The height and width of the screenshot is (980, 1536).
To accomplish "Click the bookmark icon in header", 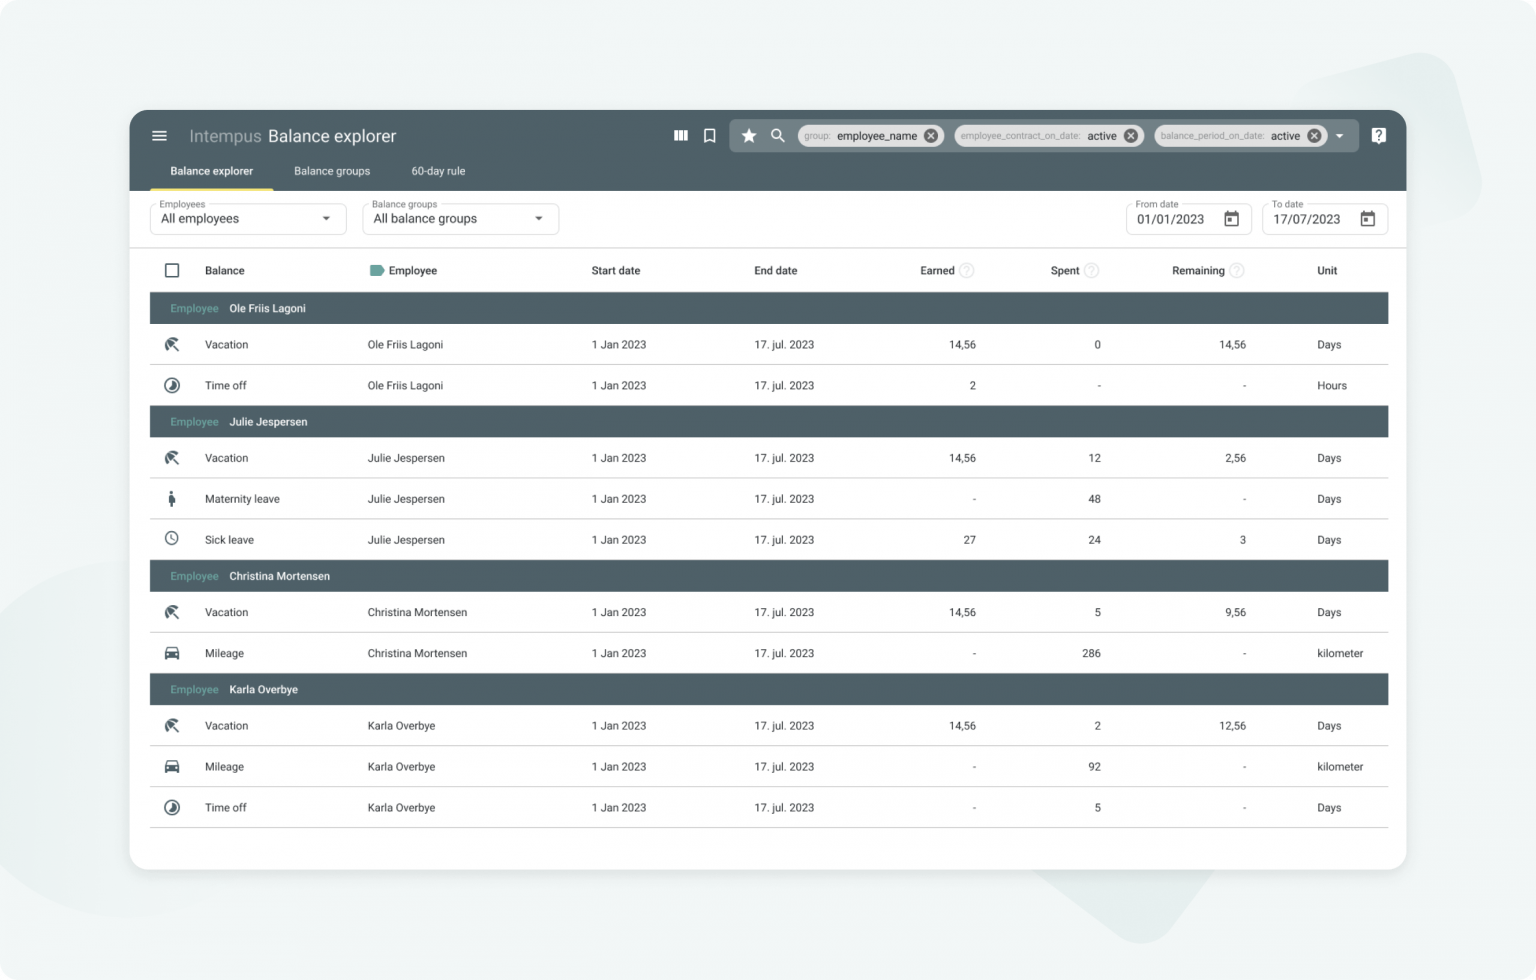I will (x=710, y=136).
